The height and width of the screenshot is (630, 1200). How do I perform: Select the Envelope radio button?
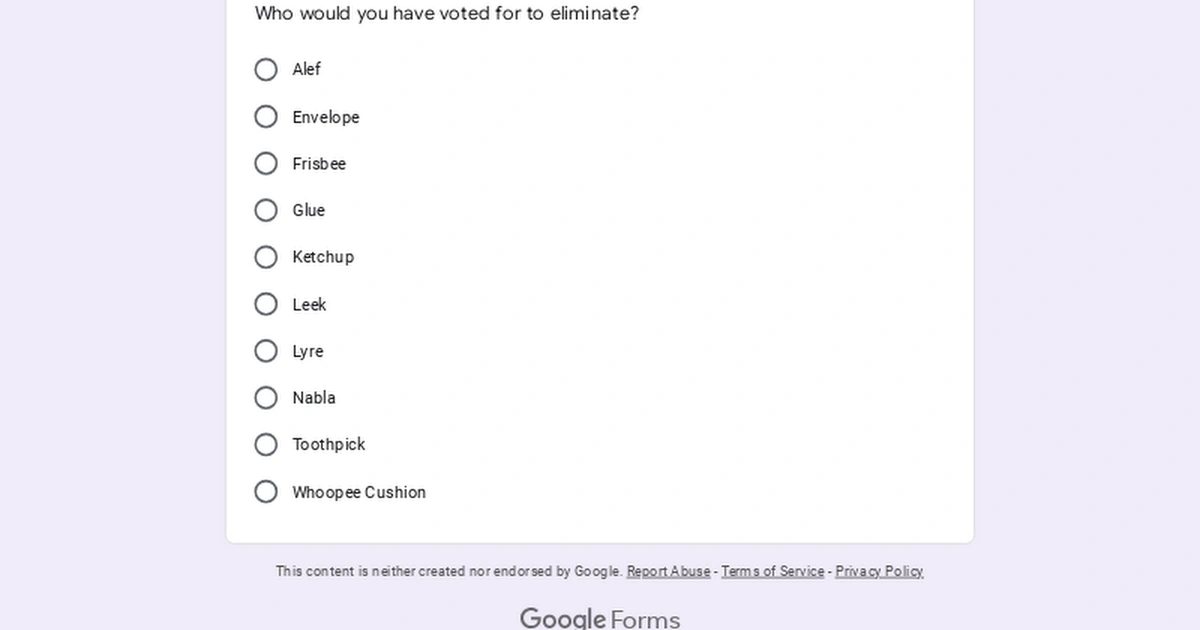pos(265,116)
